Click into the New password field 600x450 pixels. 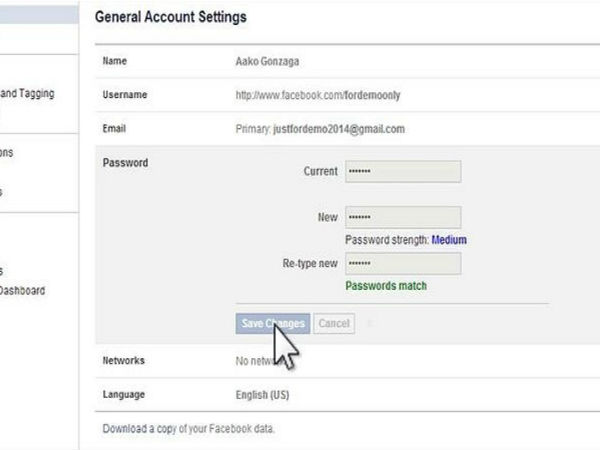click(x=403, y=217)
